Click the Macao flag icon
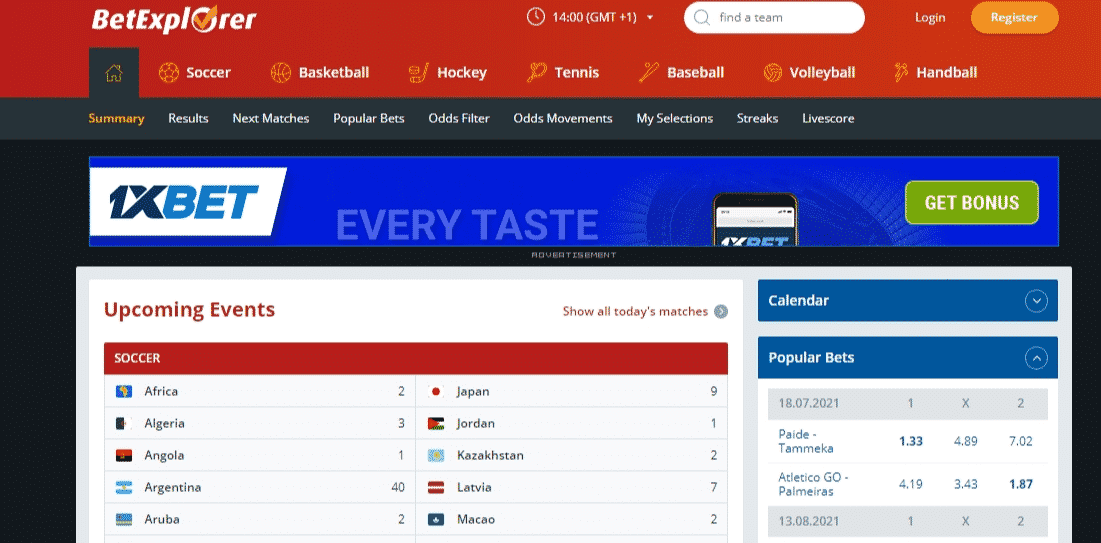The image size is (1101, 543). point(436,520)
